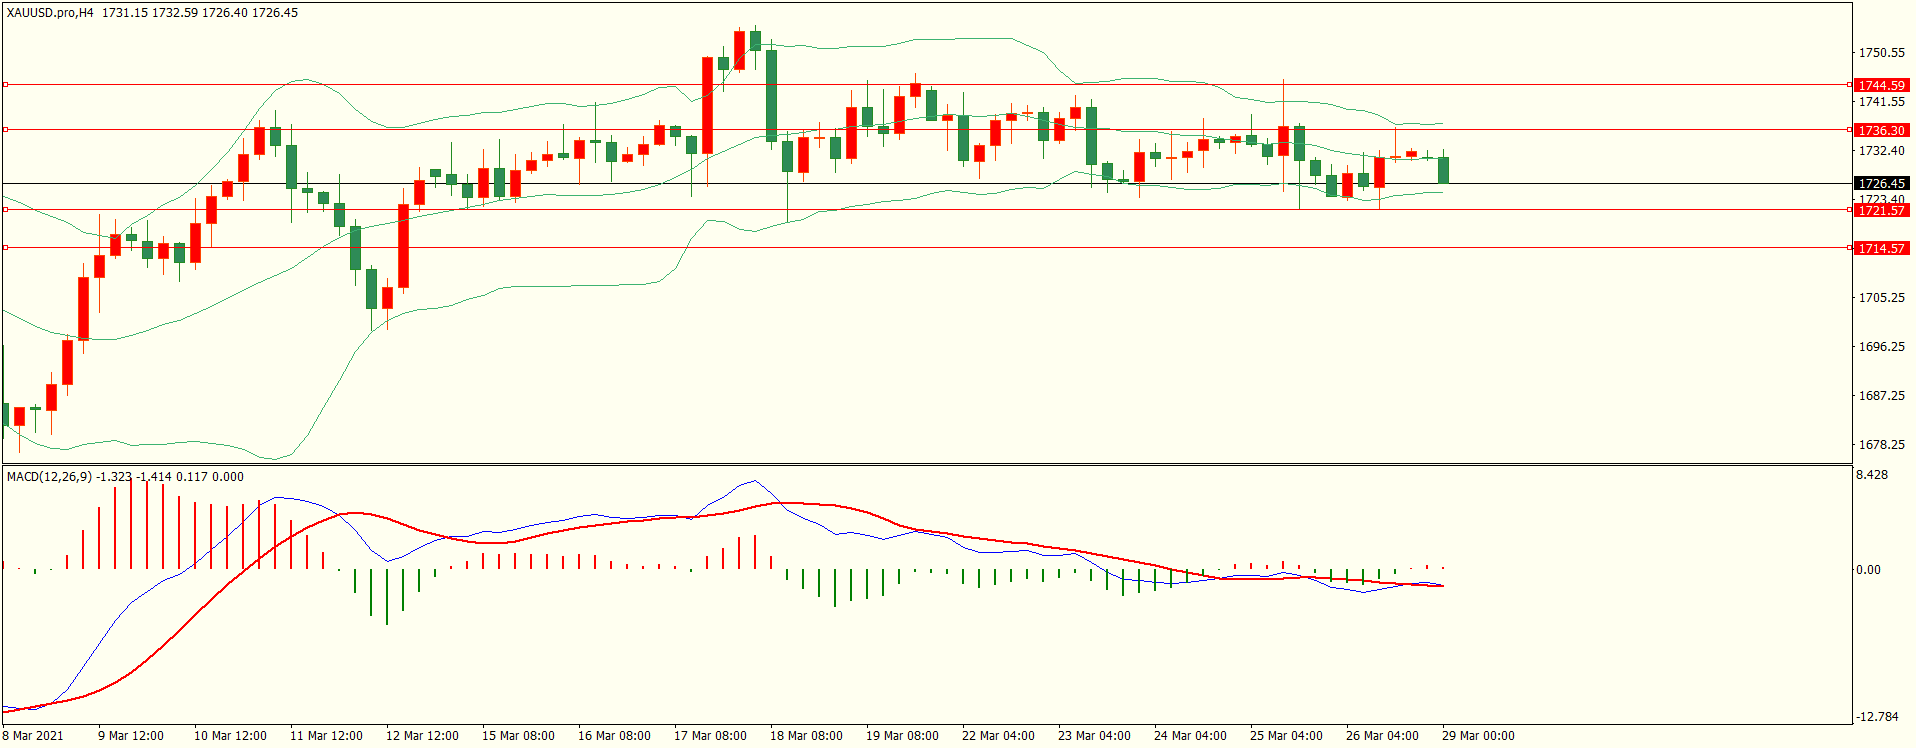Click the 25 Mar 04:00 time label
The height and width of the screenshot is (748, 1916).
pos(1286,736)
